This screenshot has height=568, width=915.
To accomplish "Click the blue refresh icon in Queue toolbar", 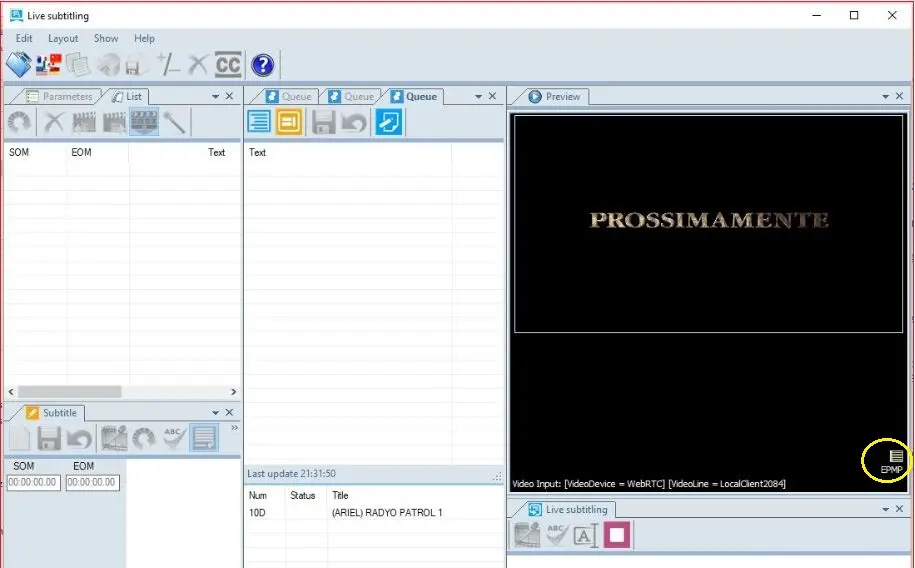I will coord(390,122).
